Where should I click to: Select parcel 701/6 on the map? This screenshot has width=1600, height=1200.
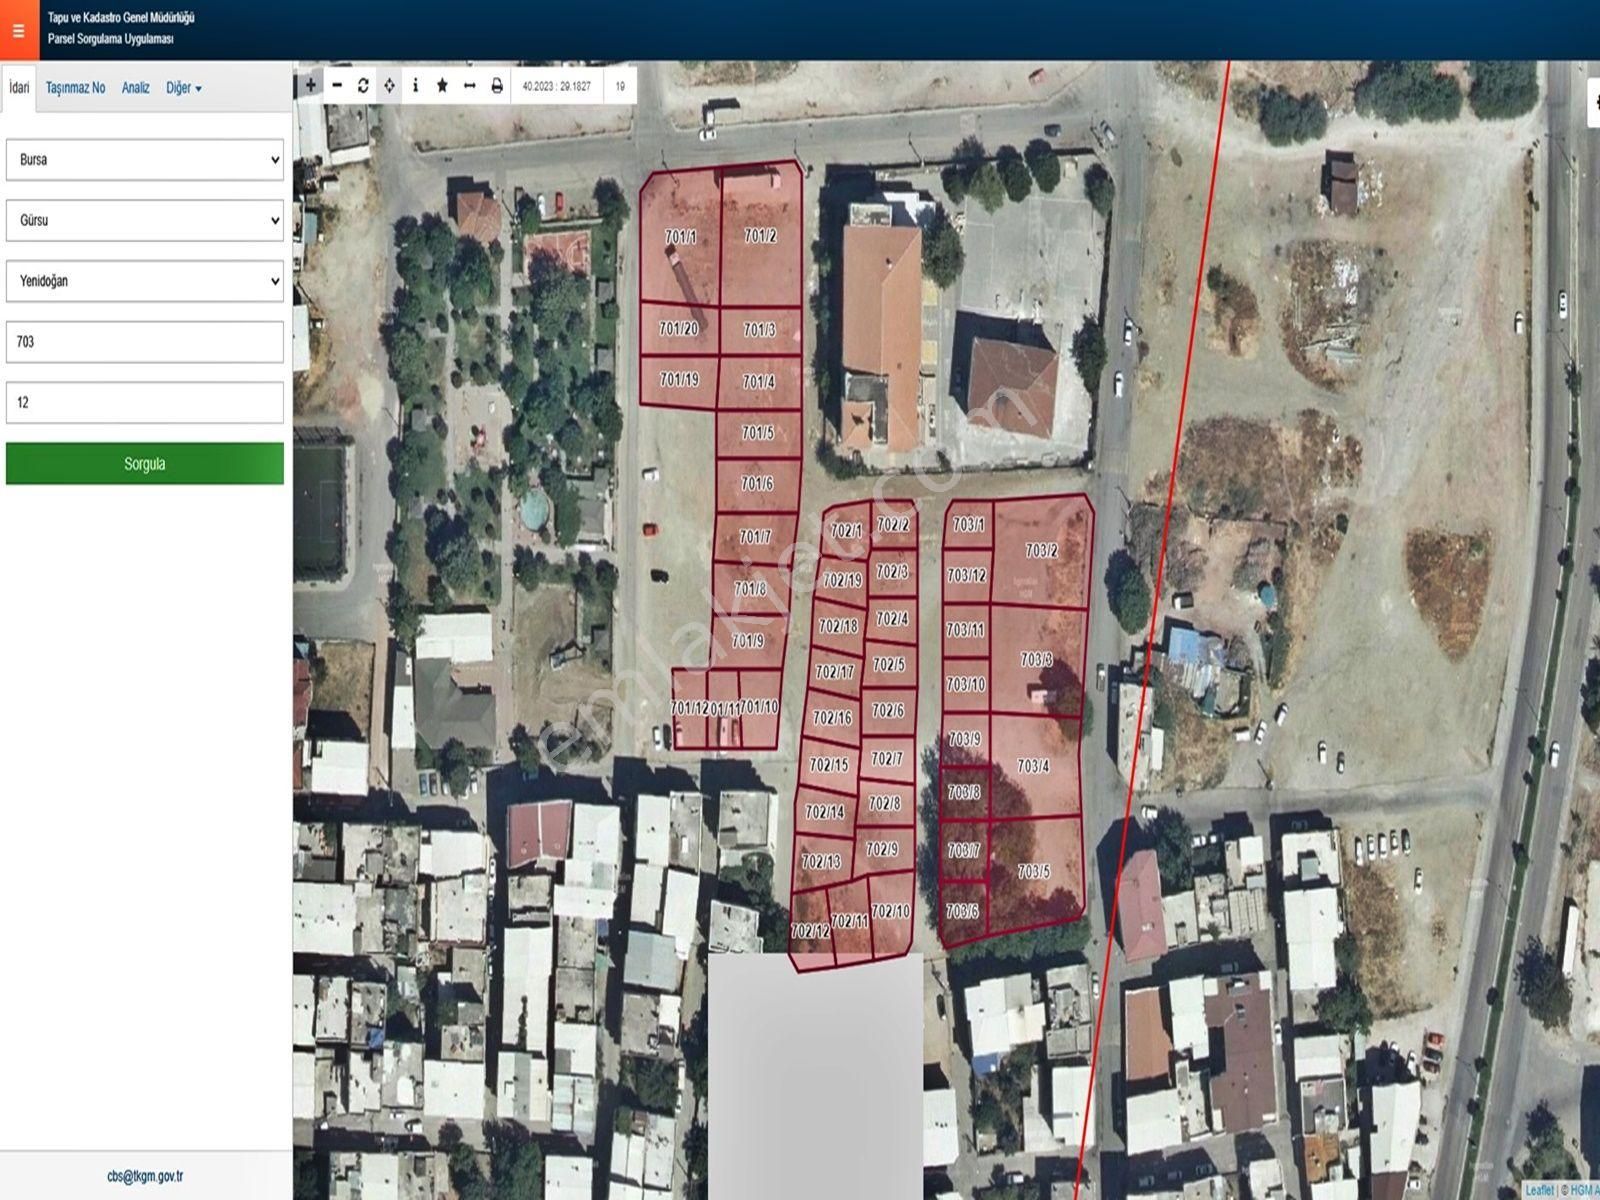coord(757,484)
